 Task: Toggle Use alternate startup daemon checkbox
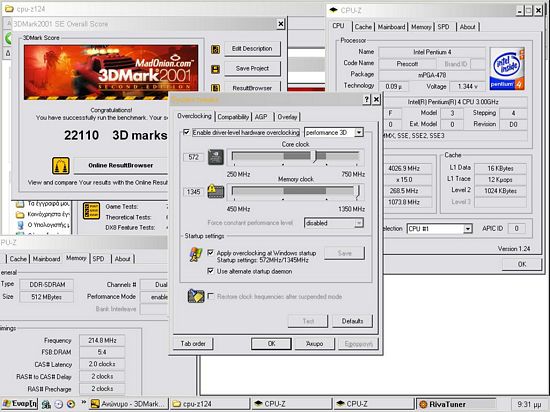(x=210, y=271)
